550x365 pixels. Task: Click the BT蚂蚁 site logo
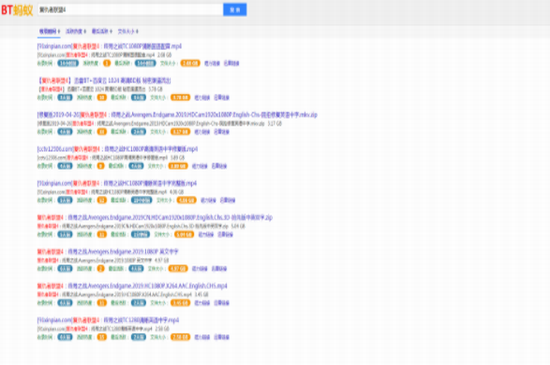pos(17,10)
